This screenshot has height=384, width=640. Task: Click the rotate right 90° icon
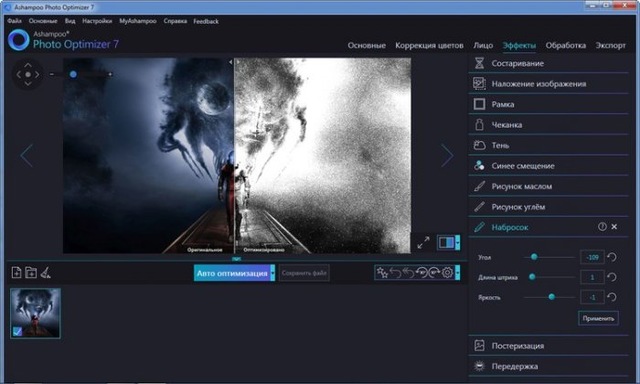click(x=434, y=272)
